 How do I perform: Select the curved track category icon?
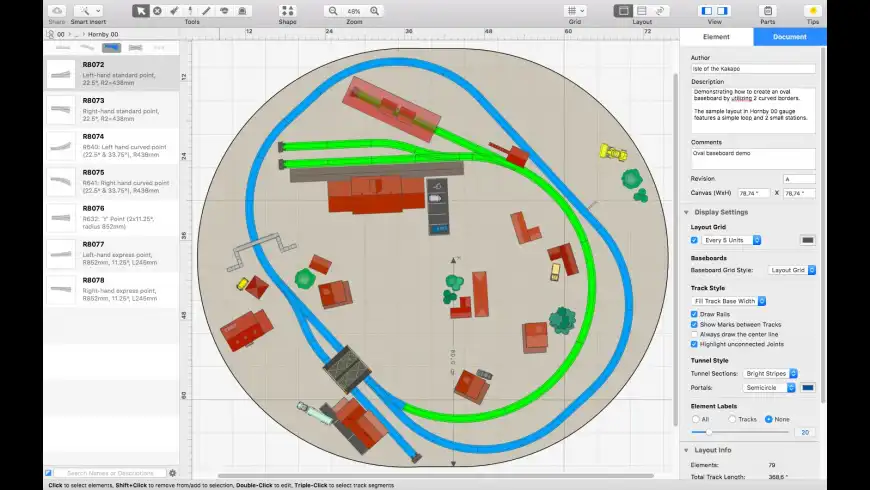pyautogui.click(x=87, y=48)
